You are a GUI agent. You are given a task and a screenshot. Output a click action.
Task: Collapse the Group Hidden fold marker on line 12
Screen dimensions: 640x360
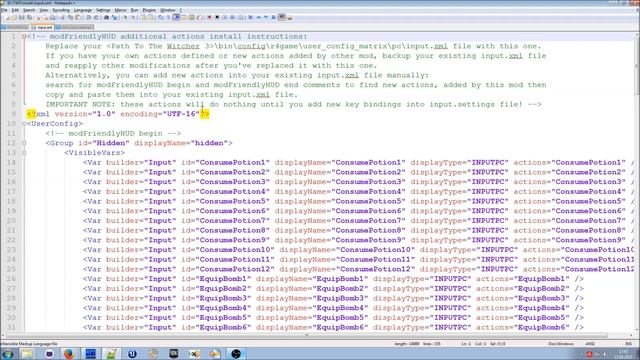tap(24, 143)
